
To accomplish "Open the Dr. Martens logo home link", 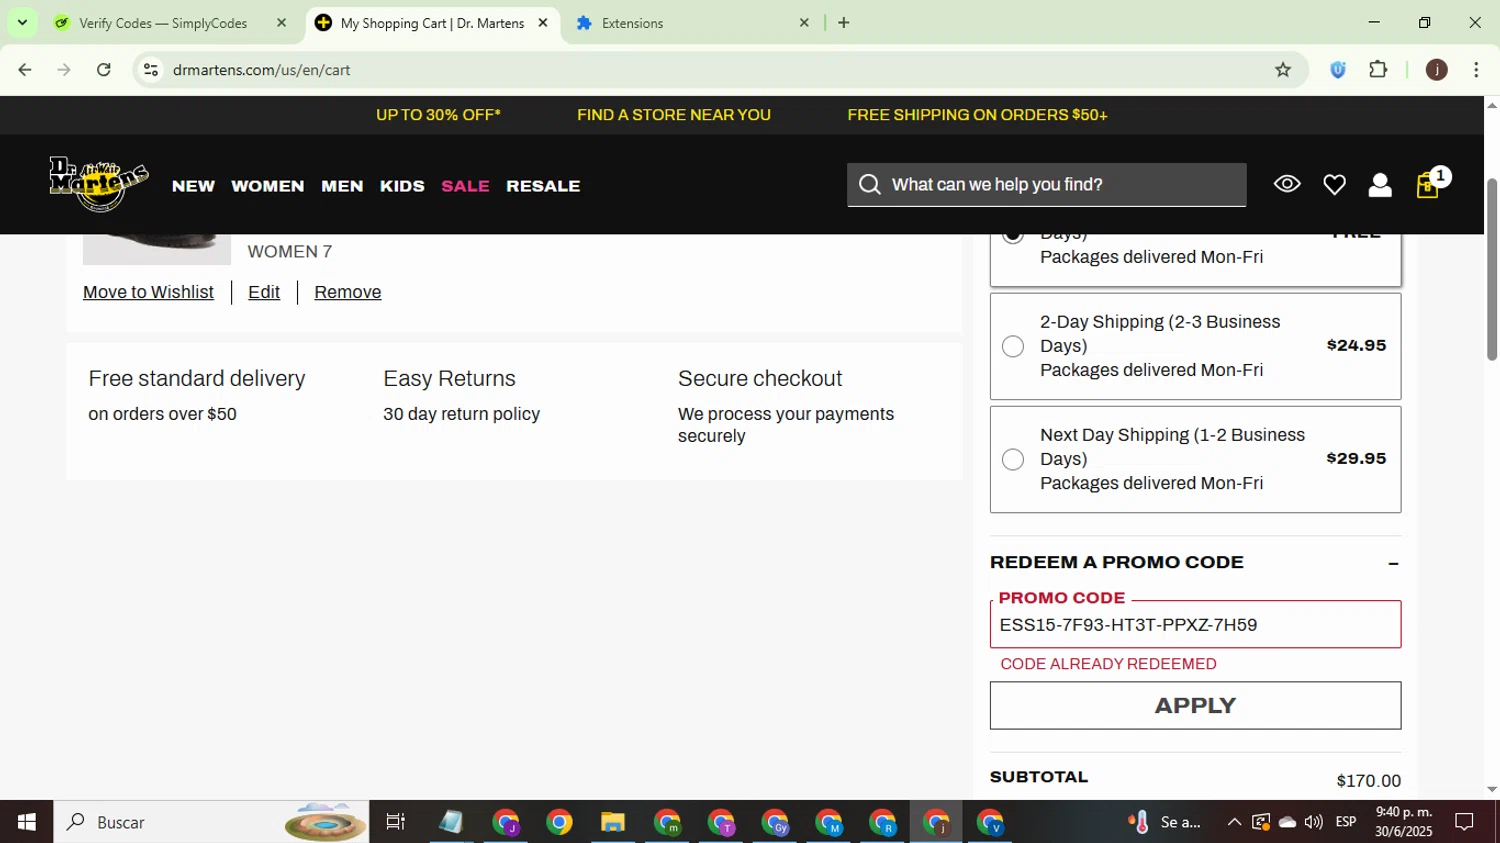I will coord(99,184).
